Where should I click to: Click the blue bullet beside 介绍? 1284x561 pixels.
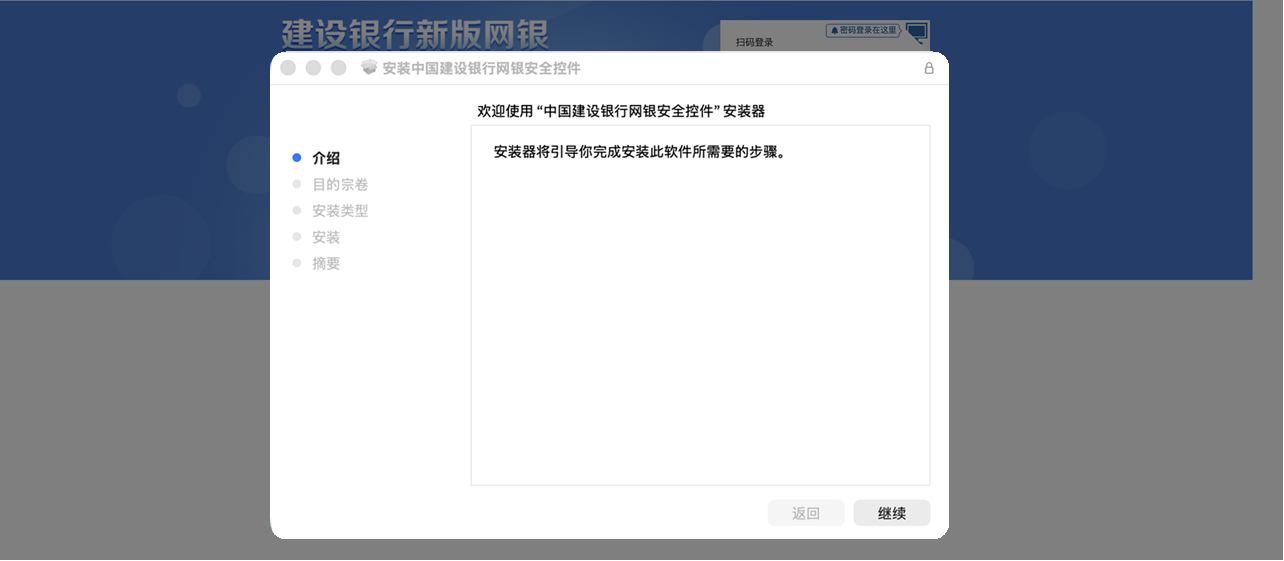click(296, 158)
